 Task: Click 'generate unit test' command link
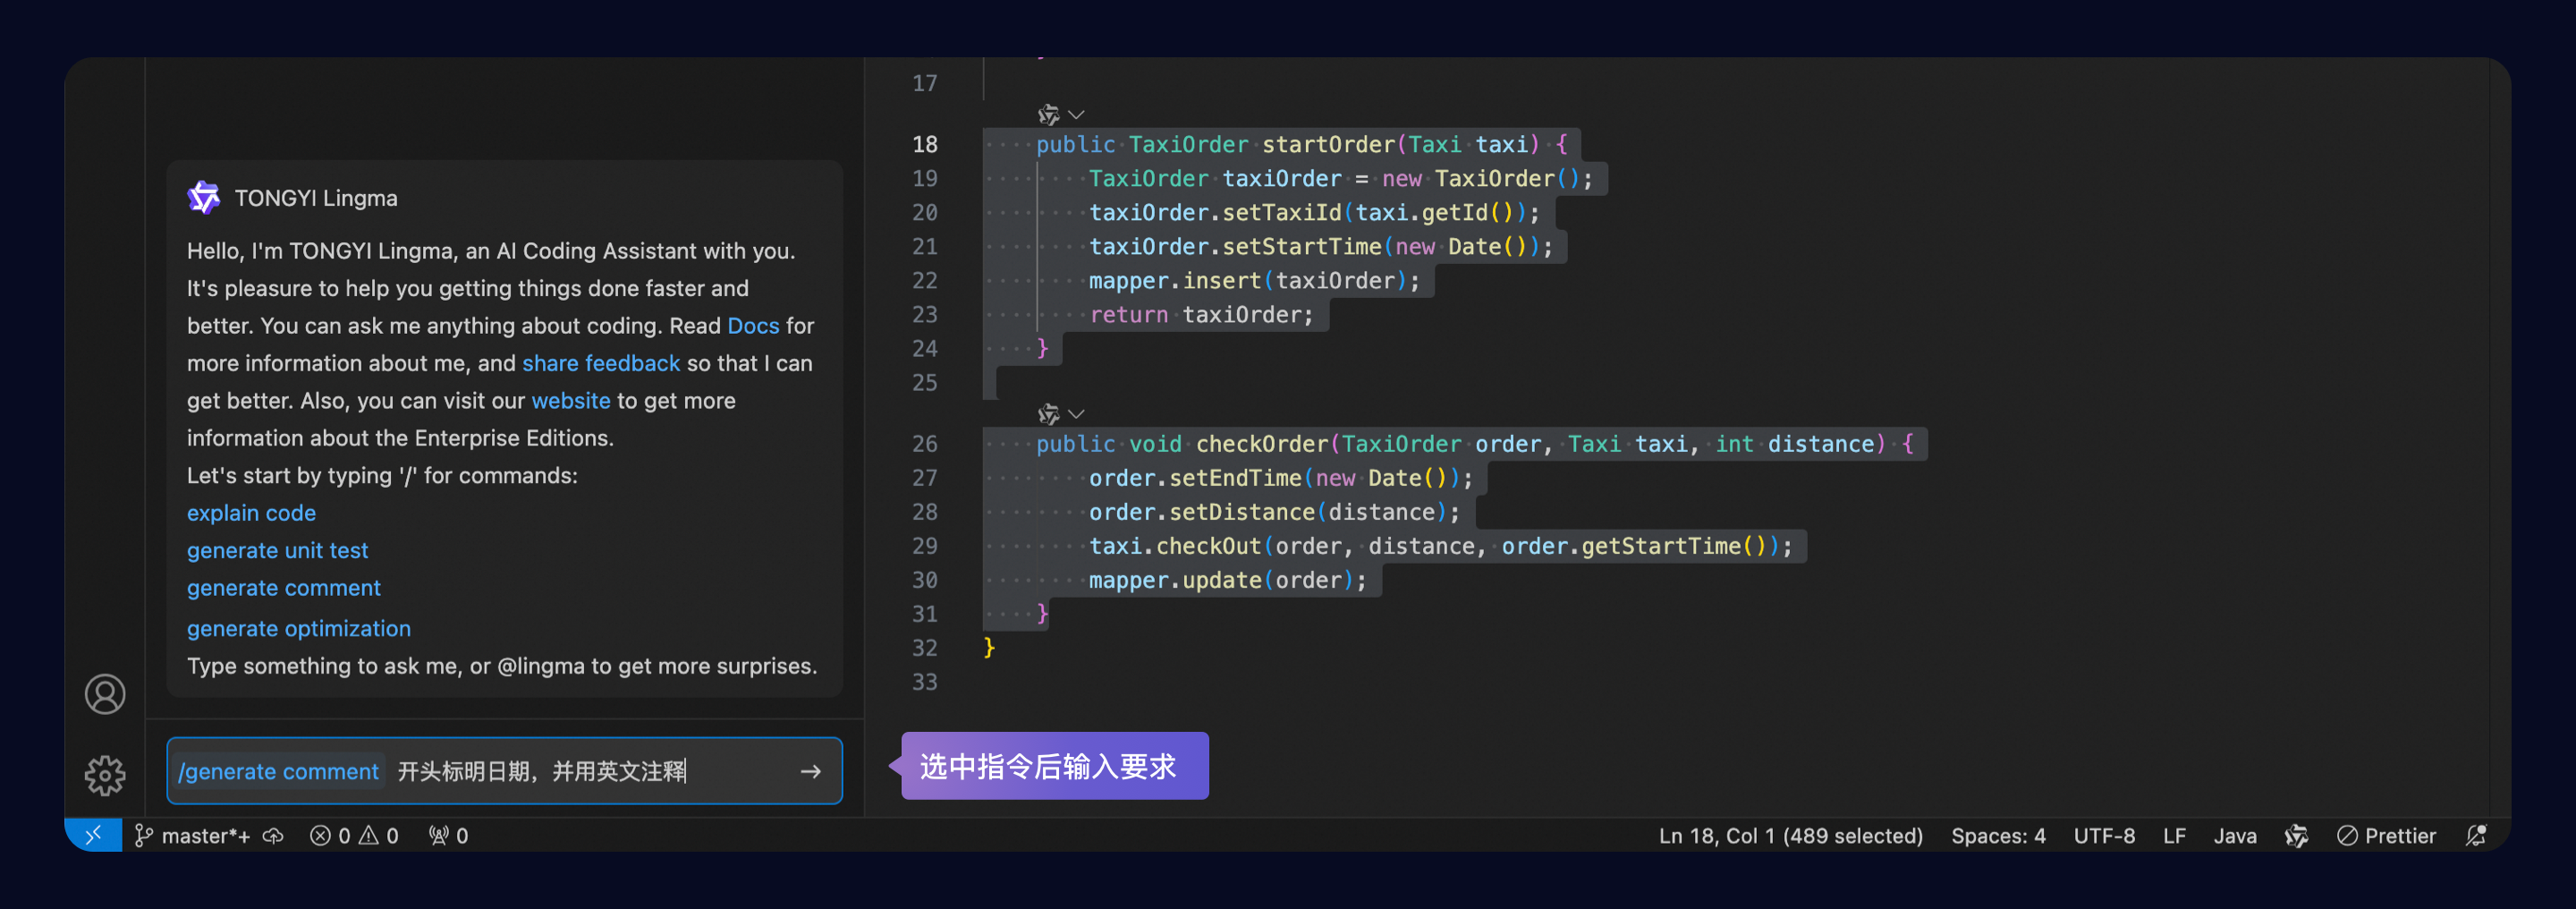(x=277, y=551)
